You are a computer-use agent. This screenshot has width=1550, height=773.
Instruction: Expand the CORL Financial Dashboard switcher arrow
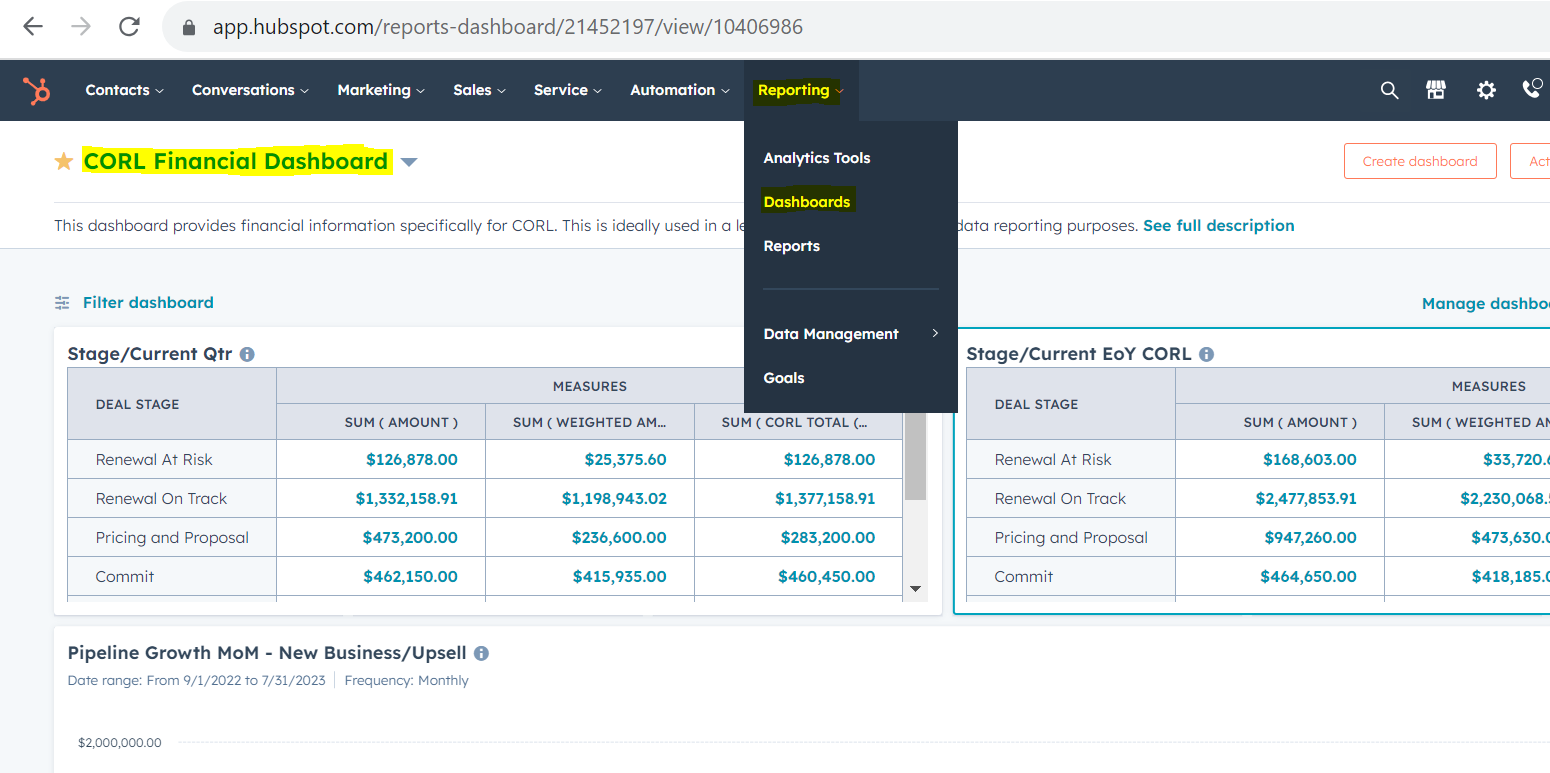[408, 162]
